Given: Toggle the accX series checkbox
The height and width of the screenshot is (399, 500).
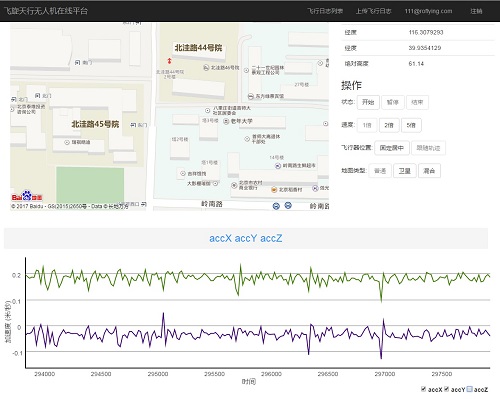Looking at the screenshot, I should (x=424, y=389).
